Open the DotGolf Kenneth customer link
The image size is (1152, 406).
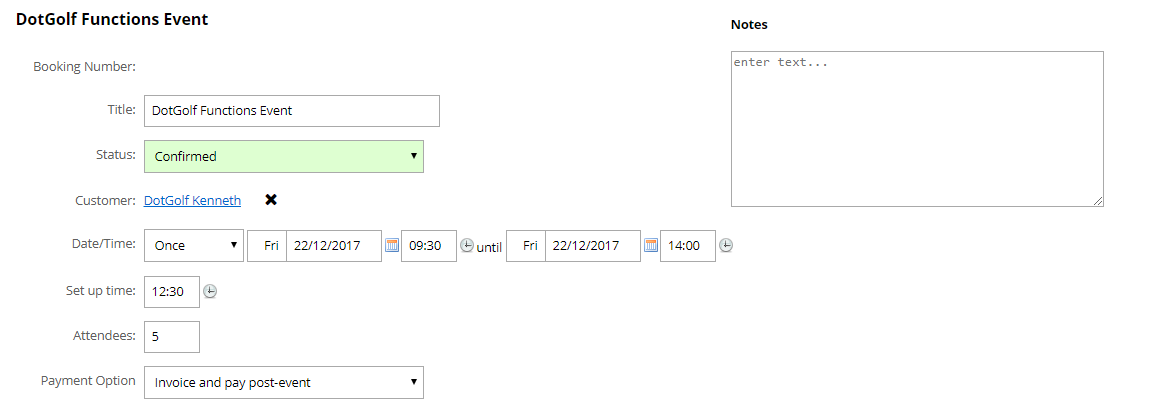[192, 200]
